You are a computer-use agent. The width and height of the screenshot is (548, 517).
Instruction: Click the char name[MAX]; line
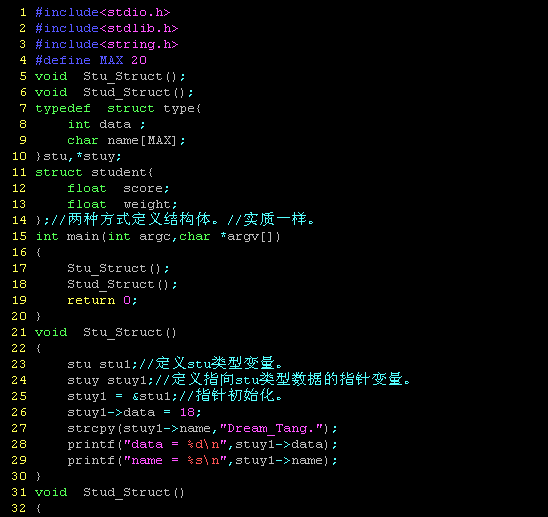(126, 141)
